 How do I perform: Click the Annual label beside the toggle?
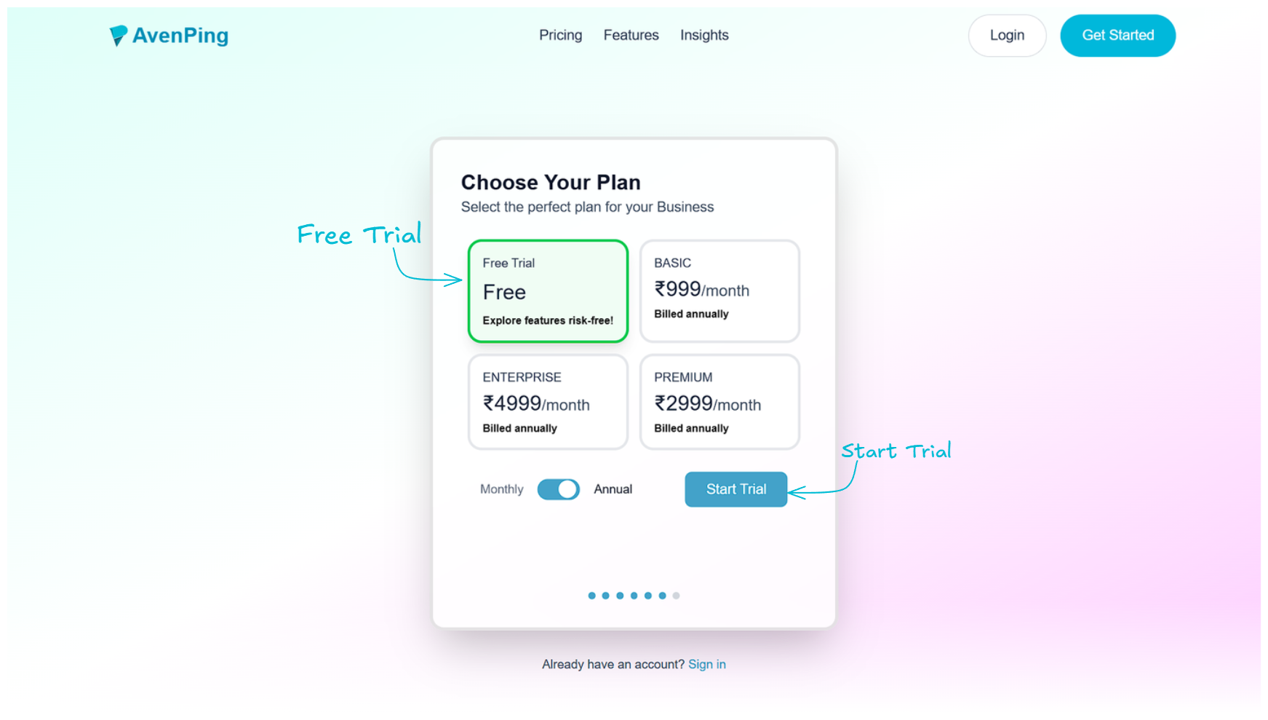coord(613,489)
